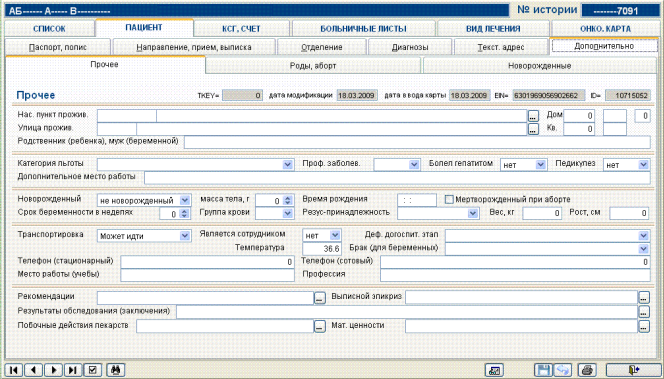Jump to the last record

click(x=73, y=370)
